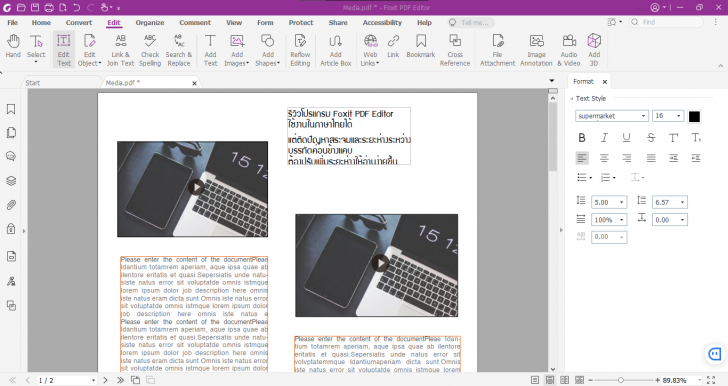
Task: Select the Link tool
Action: 393,46
